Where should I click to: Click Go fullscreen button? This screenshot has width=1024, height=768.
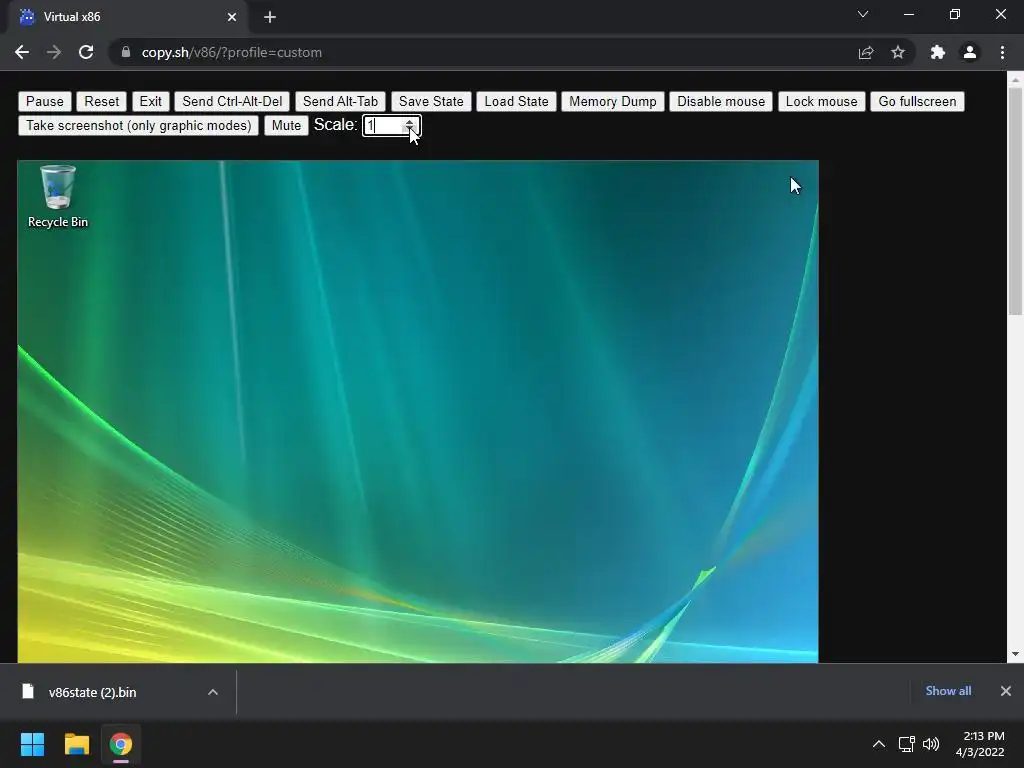[x=917, y=101]
